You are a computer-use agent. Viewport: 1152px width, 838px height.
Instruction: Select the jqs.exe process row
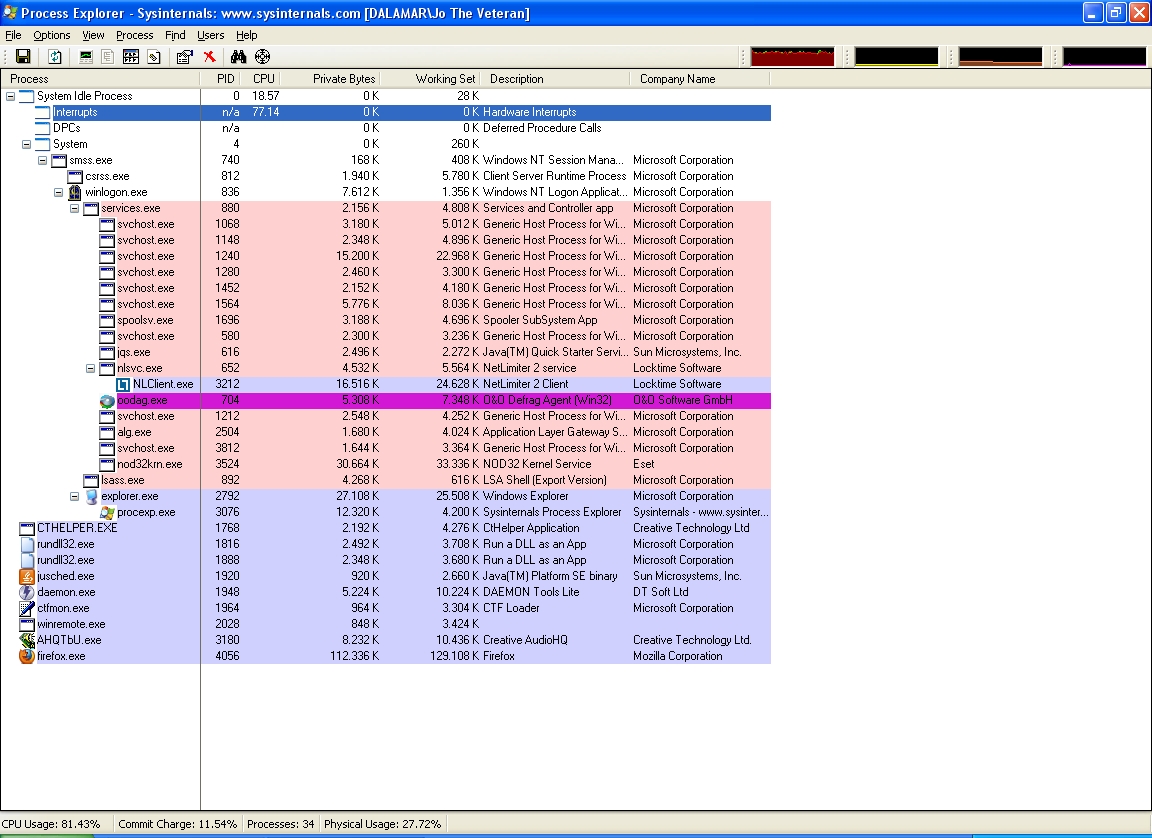(x=386, y=353)
